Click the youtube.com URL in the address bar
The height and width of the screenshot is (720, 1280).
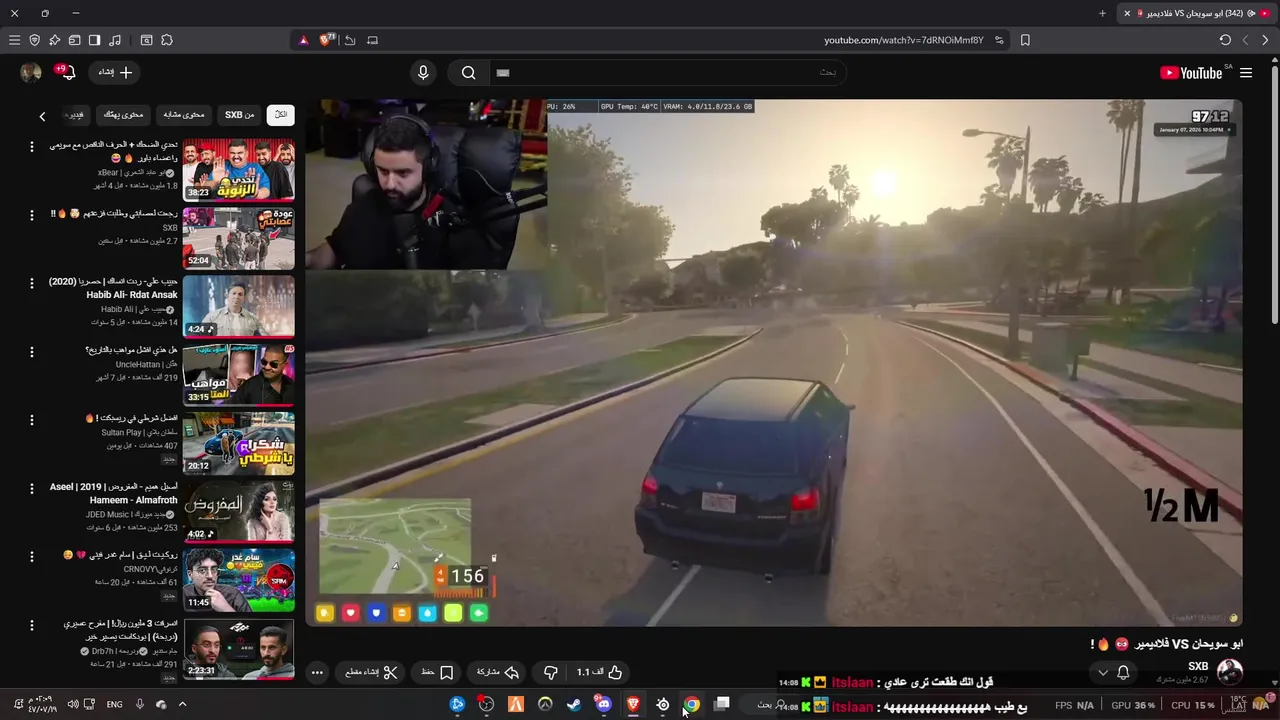[903, 40]
